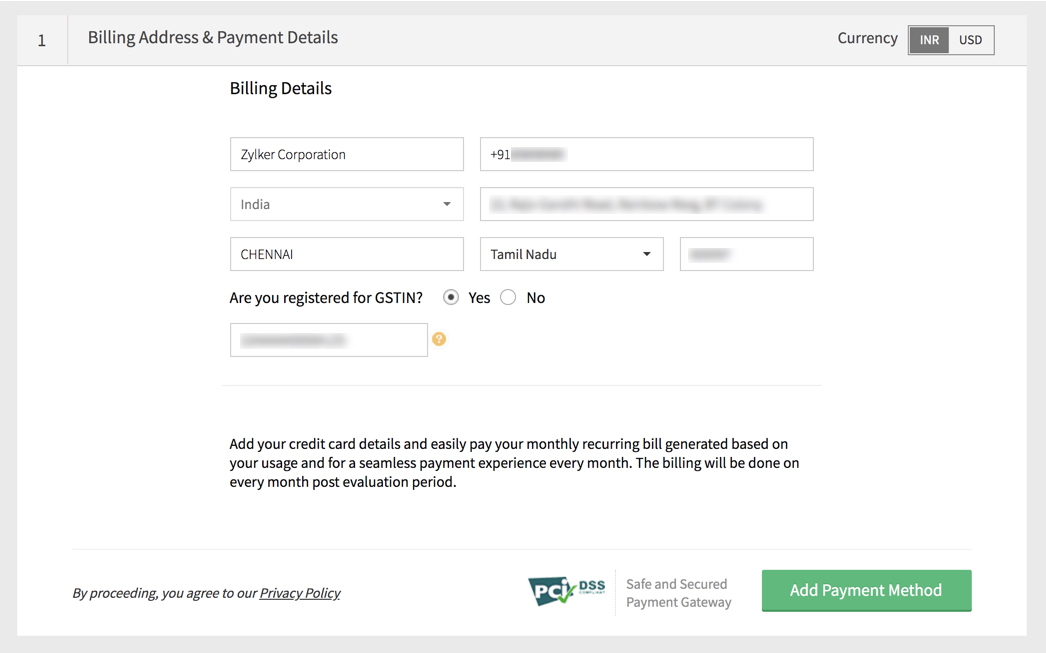Viewport: 1046px width, 653px height.
Task: Switch currency to USD
Action: (971, 40)
